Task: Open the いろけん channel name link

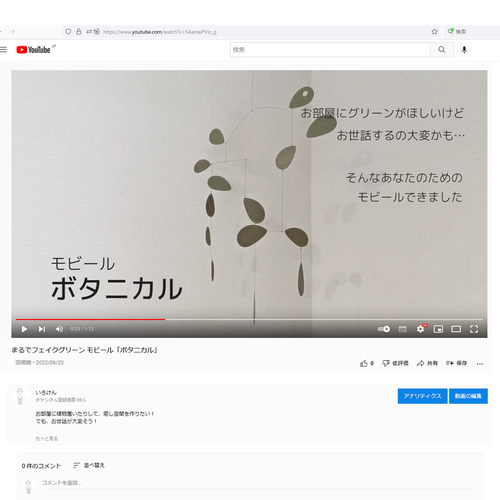Action: (x=46, y=392)
